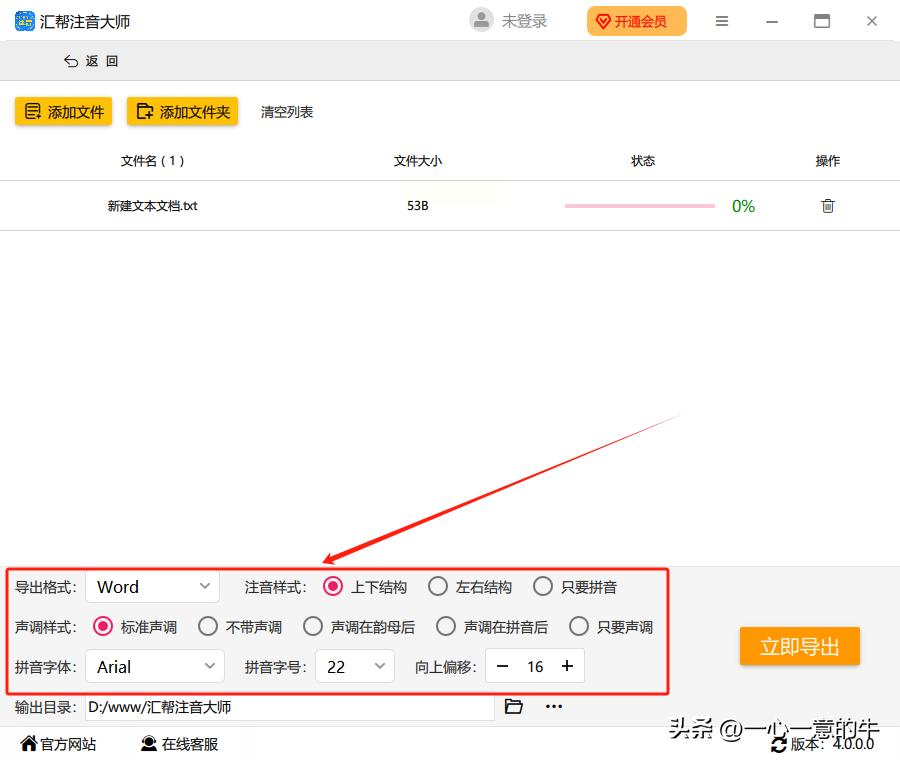The image size is (900, 760).
Task: Click the 开通会员 membership button
Action: pos(636,20)
